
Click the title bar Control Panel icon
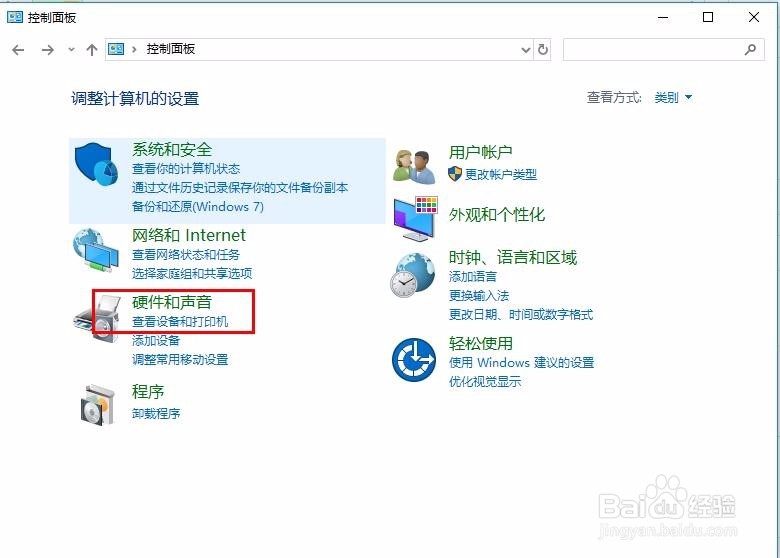tap(14, 18)
